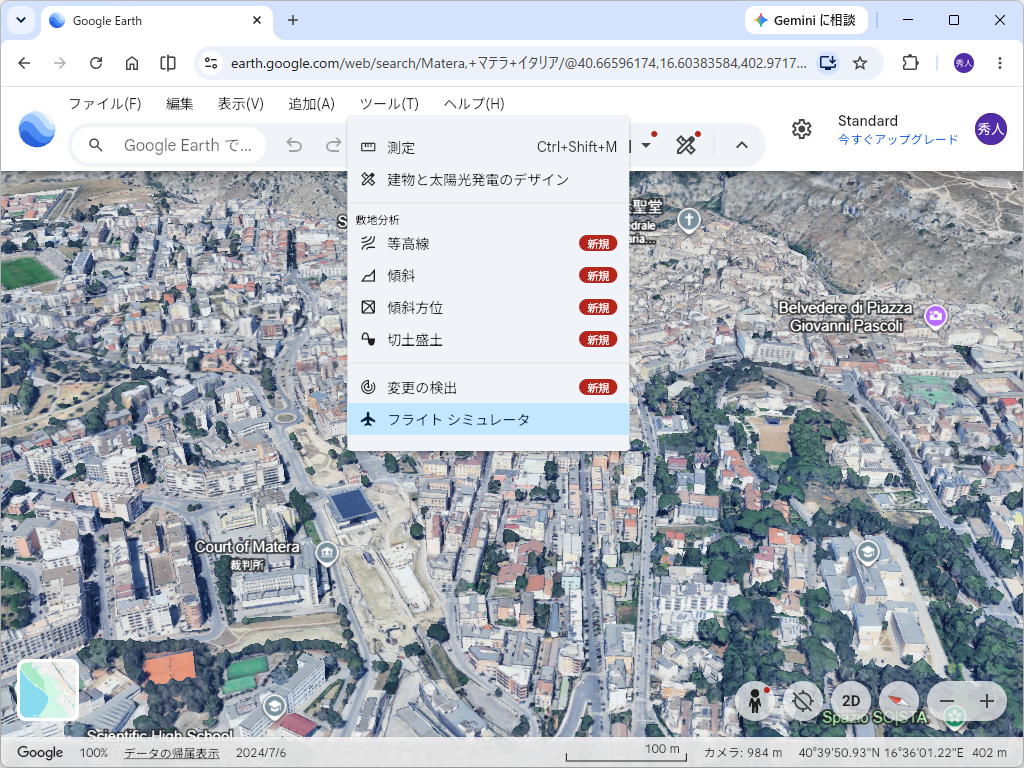Open dropdown arrow beside the toolbar tool

(646, 145)
